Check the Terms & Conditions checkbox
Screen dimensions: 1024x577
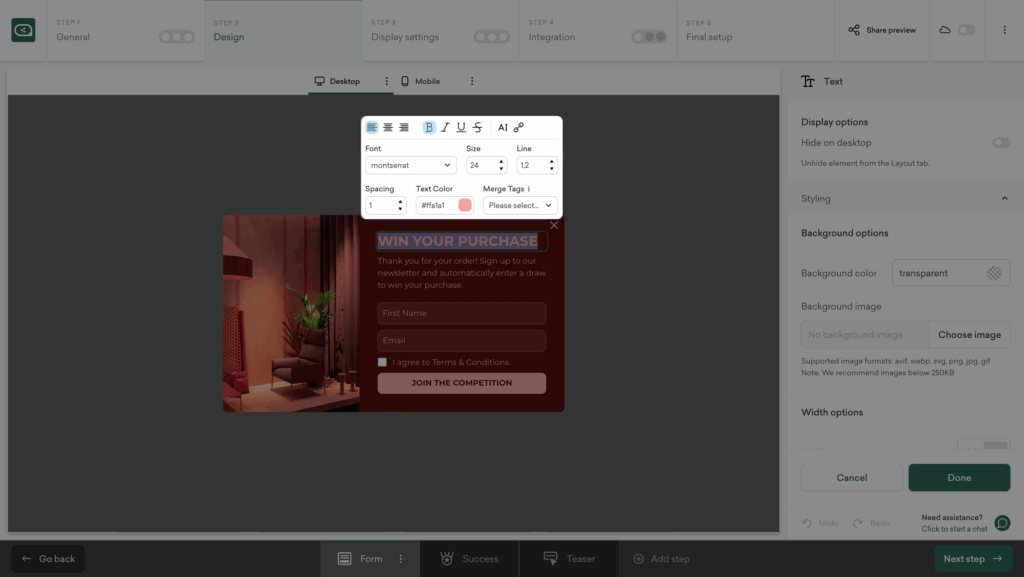pyautogui.click(x=382, y=362)
